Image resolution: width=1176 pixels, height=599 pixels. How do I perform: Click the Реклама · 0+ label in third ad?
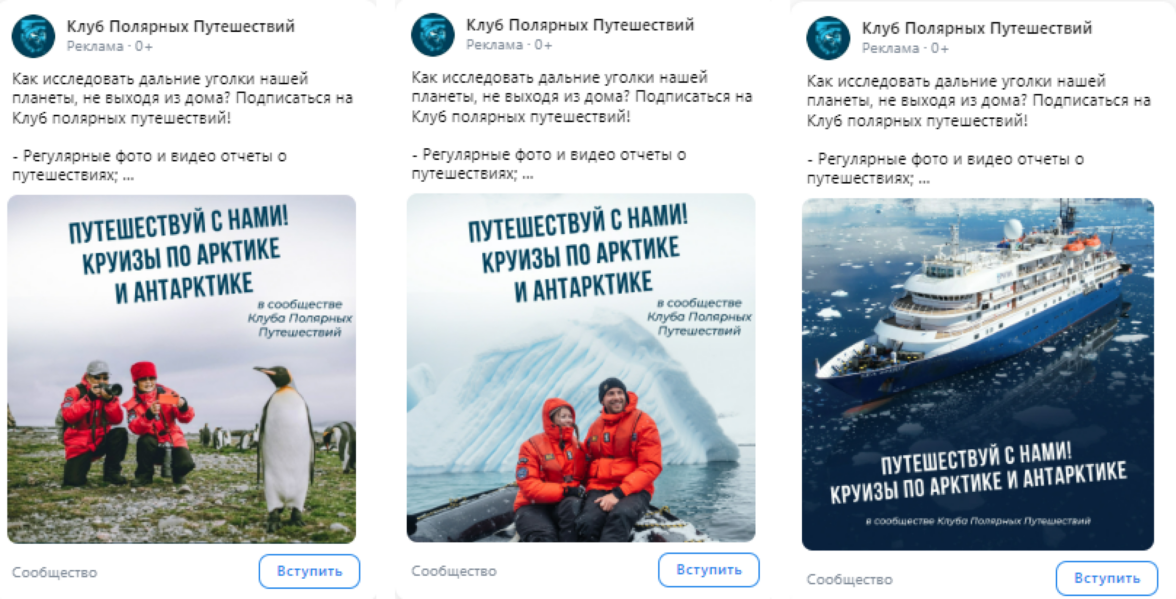pos(905,49)
